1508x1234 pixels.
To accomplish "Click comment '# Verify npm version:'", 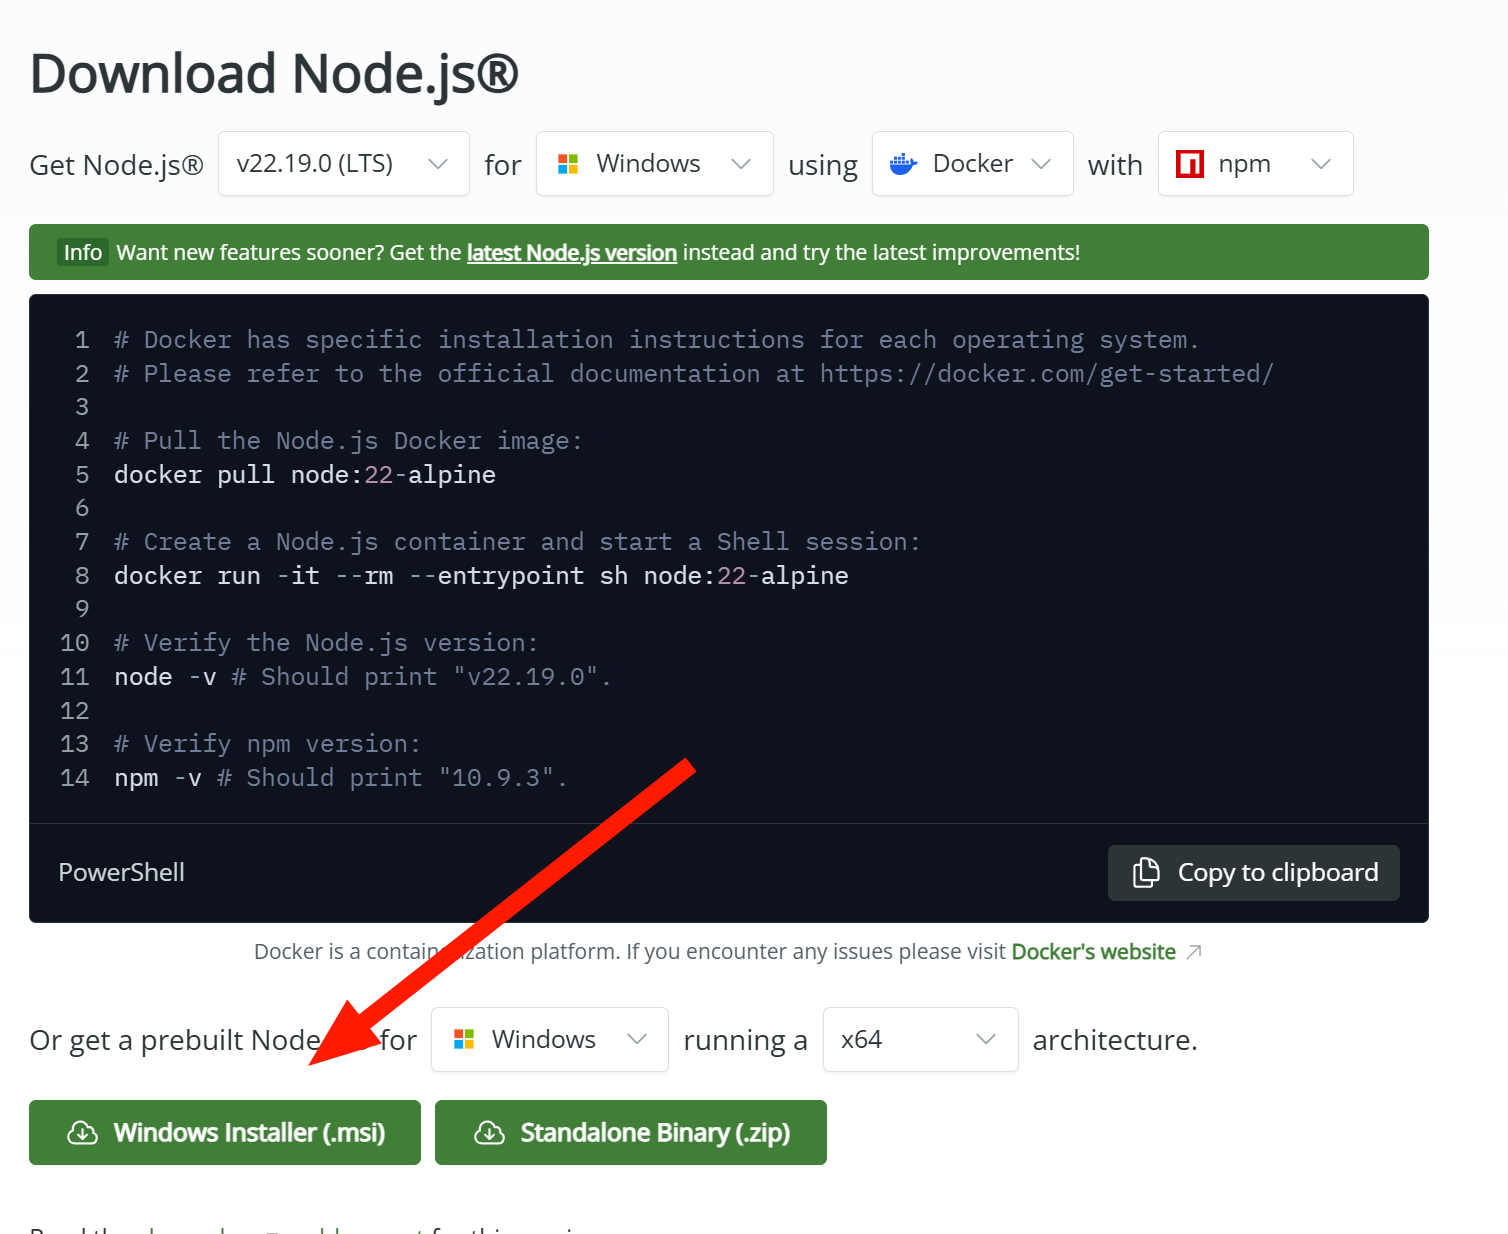I will tap(267, 744).
